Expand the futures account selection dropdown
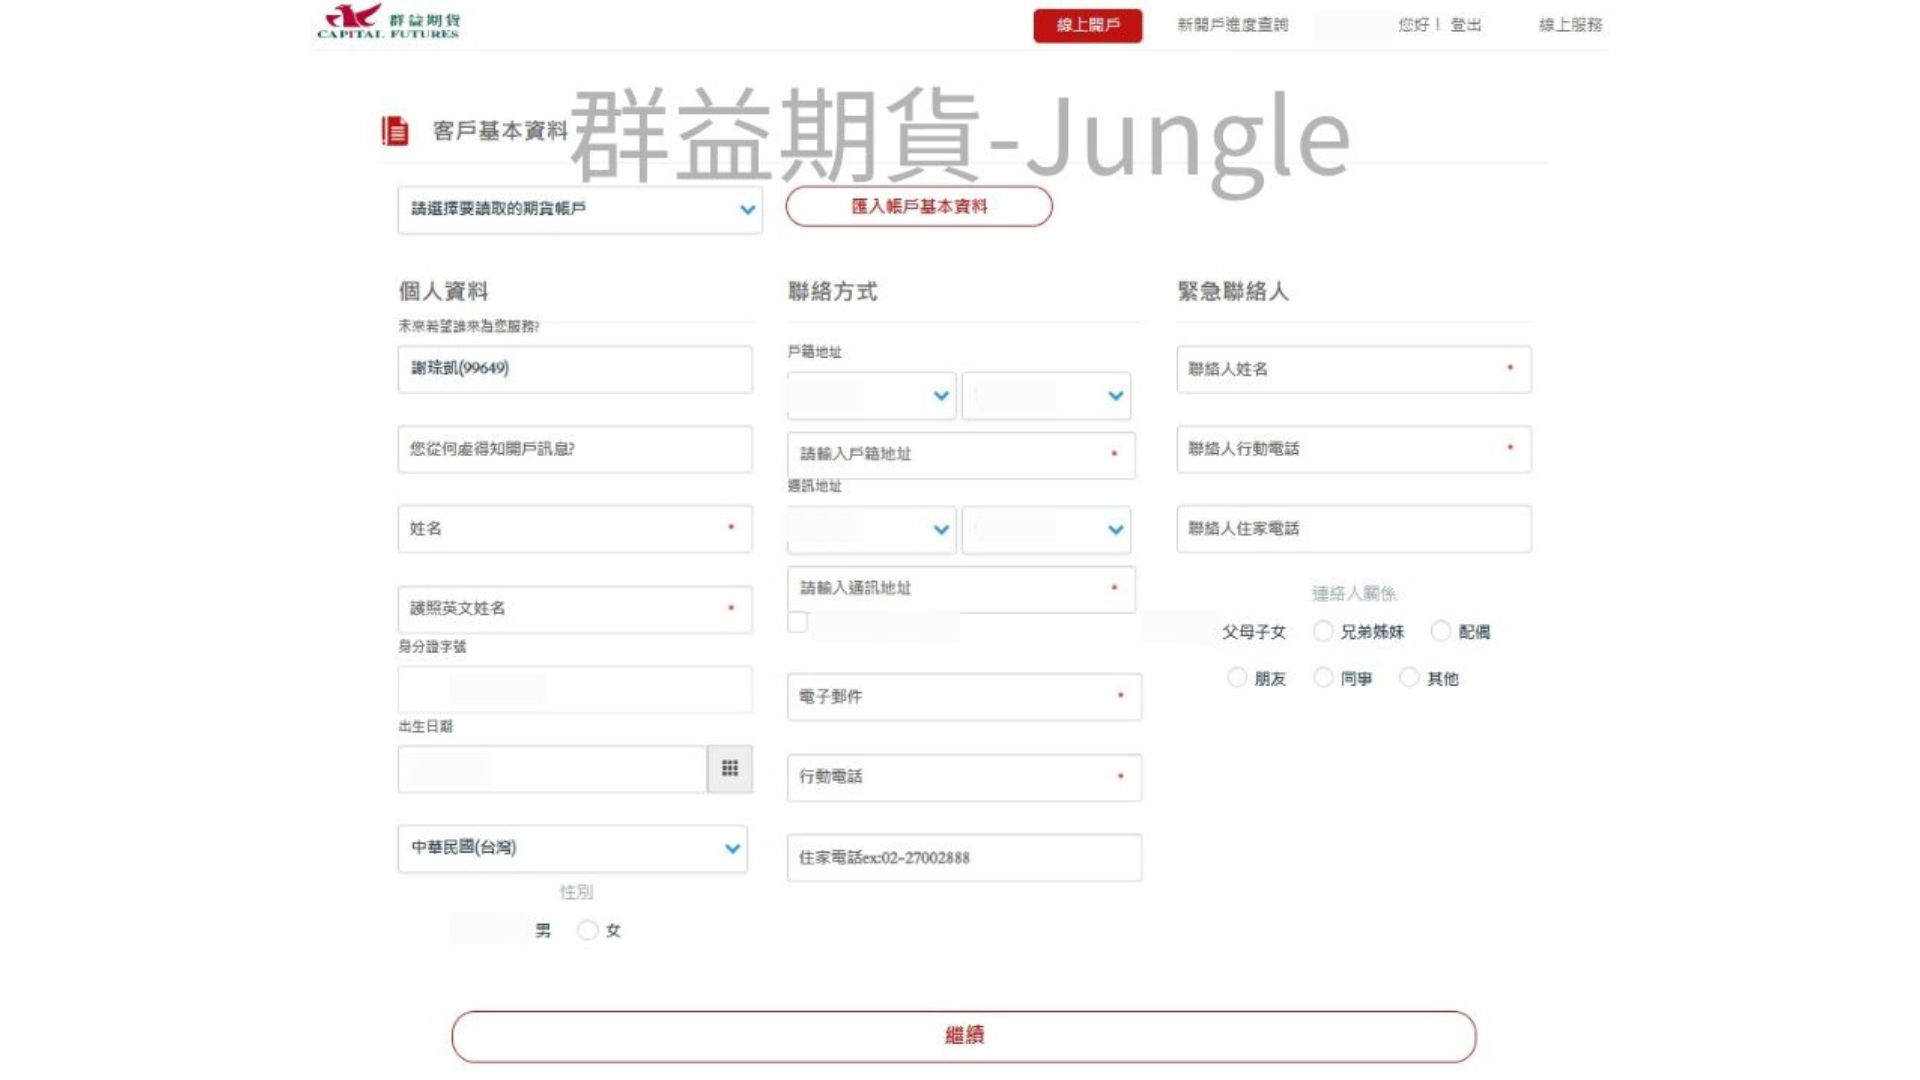 coord(580,209)
